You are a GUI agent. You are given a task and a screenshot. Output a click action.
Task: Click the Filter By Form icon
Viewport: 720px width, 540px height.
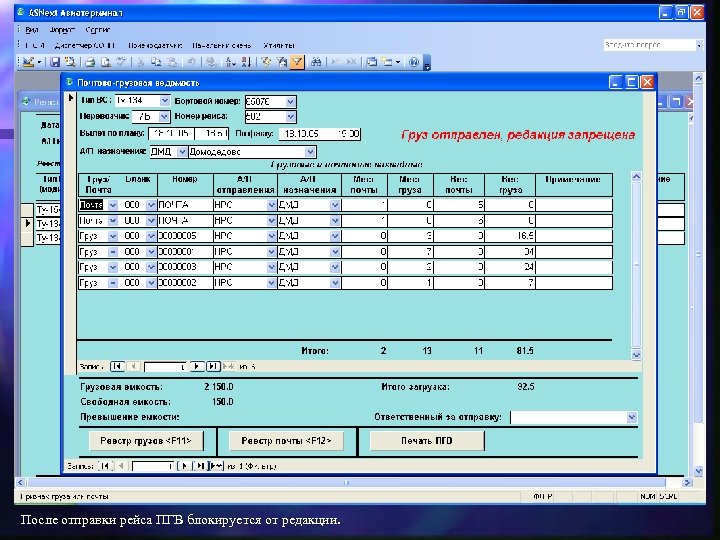click(281, 62)
